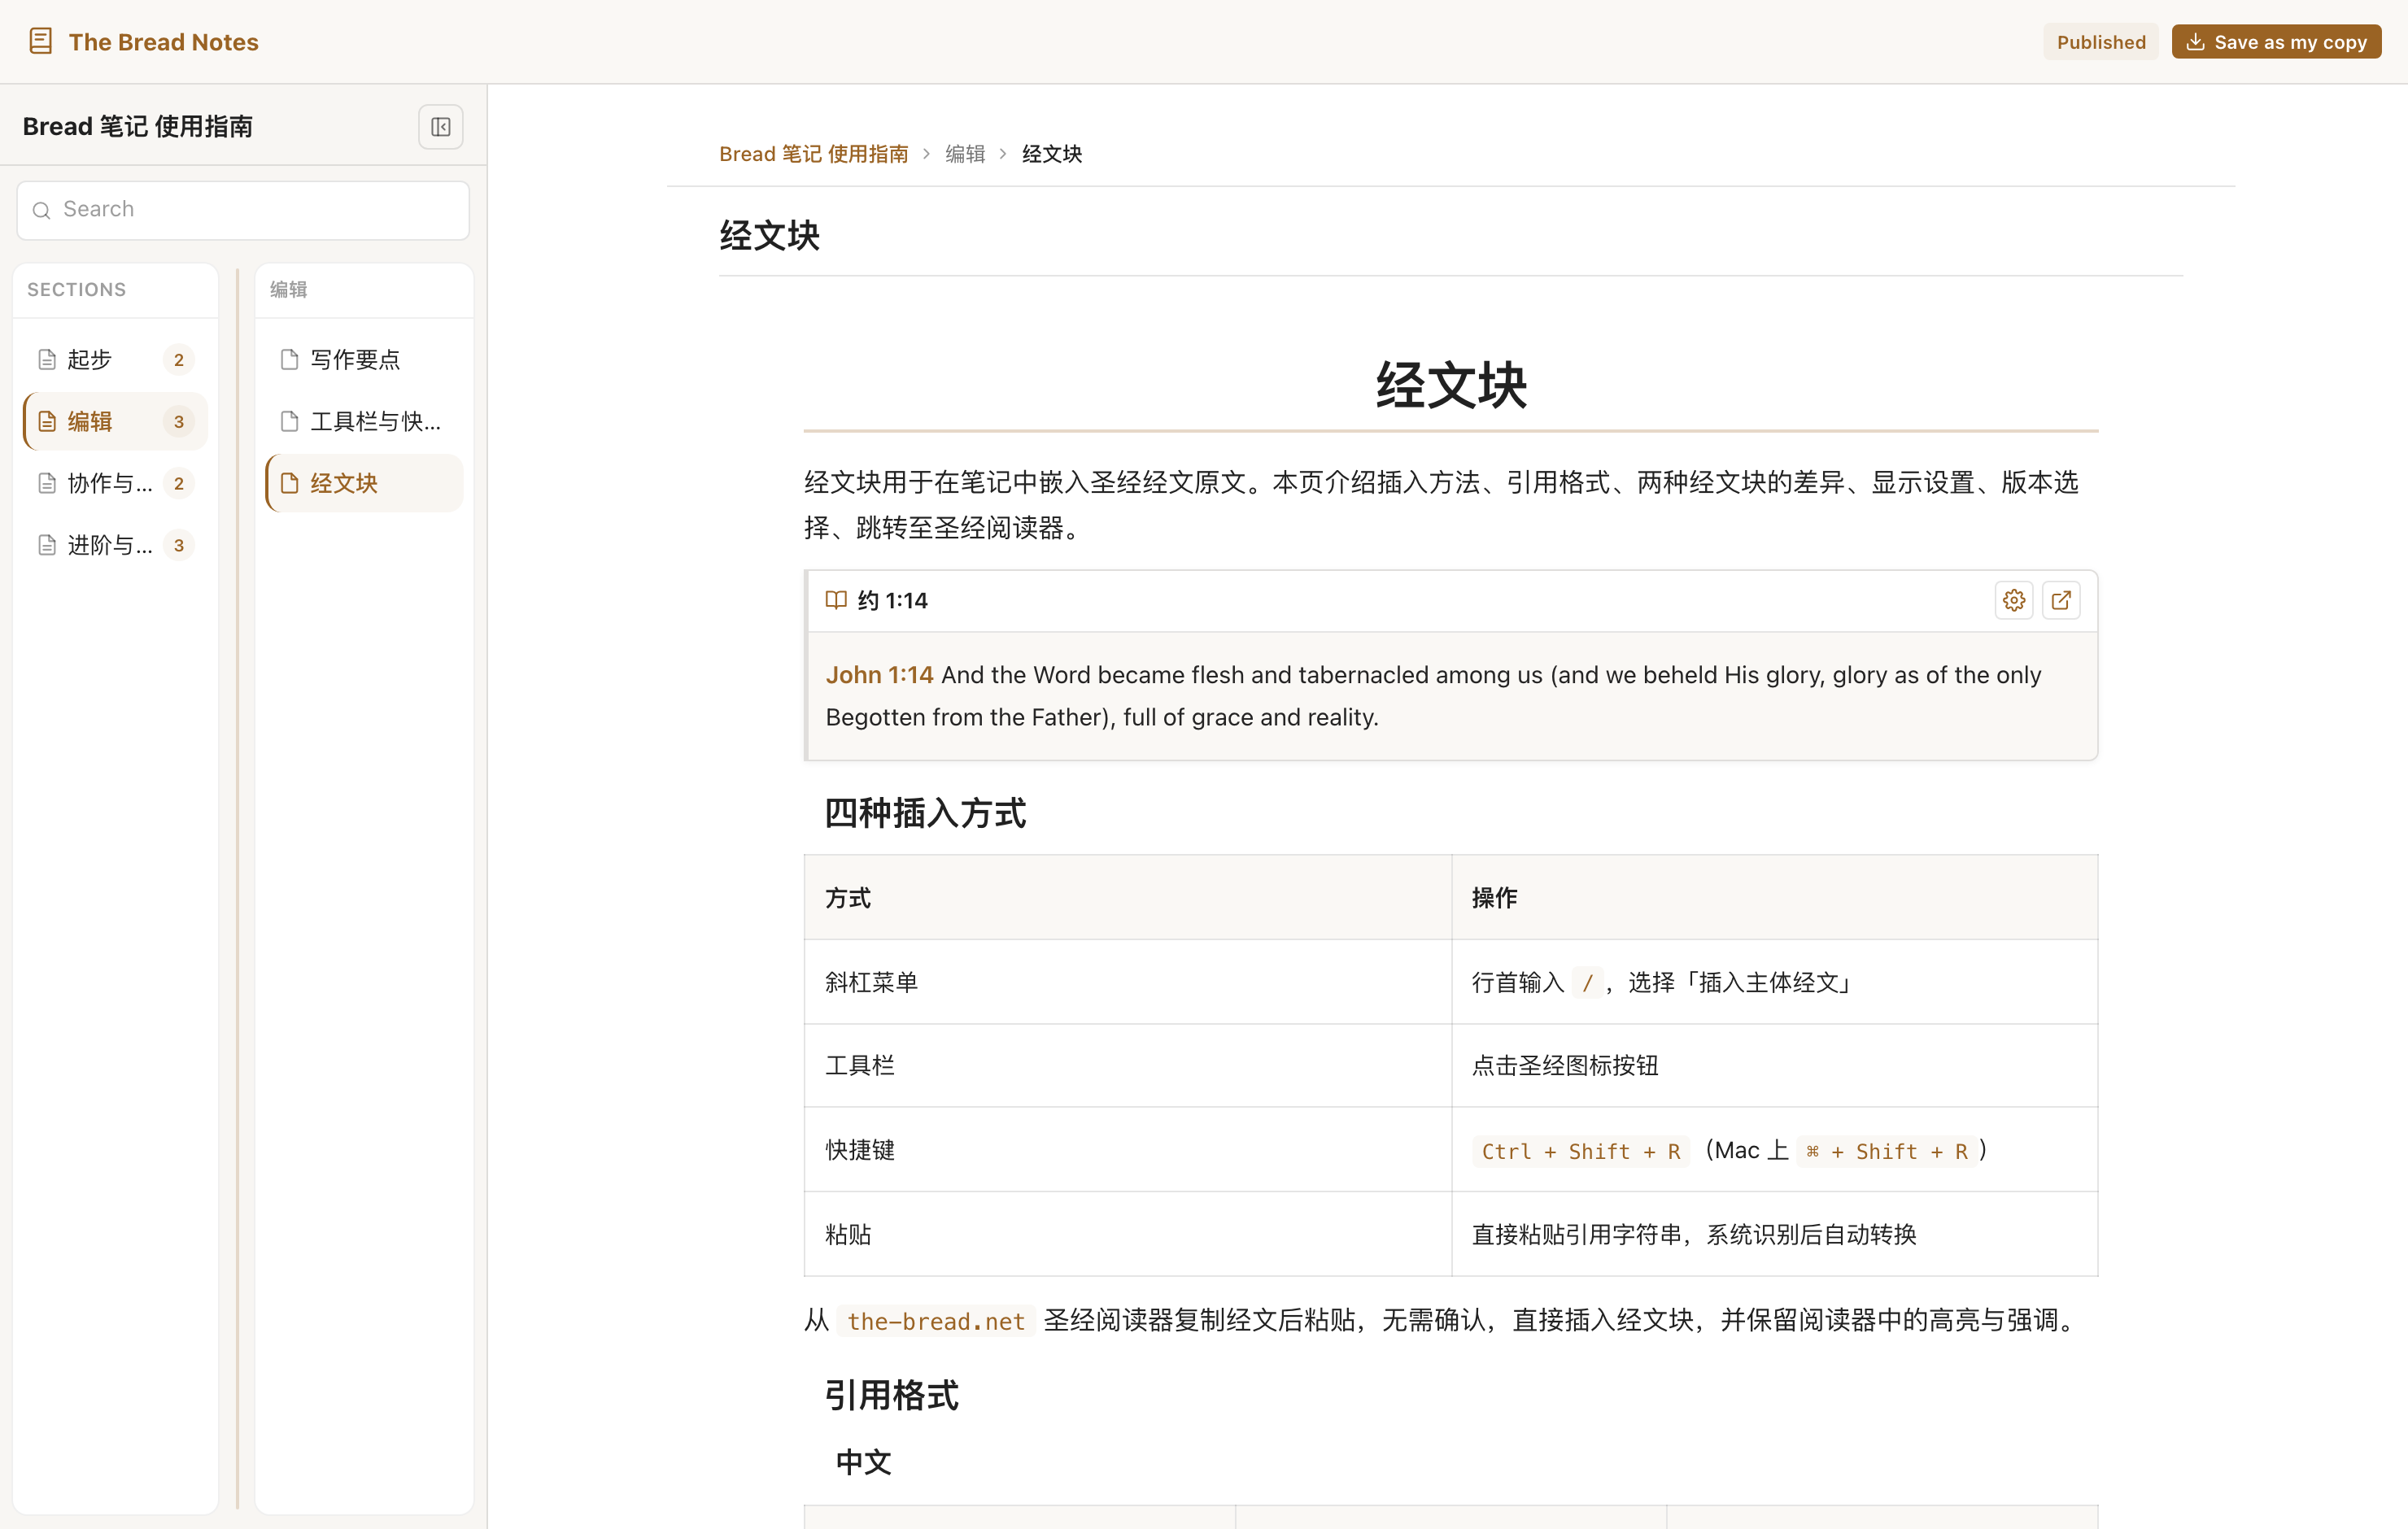Click the count badge 3 beside 编辑
The image size is (2408, 1529).
[179, 422]
